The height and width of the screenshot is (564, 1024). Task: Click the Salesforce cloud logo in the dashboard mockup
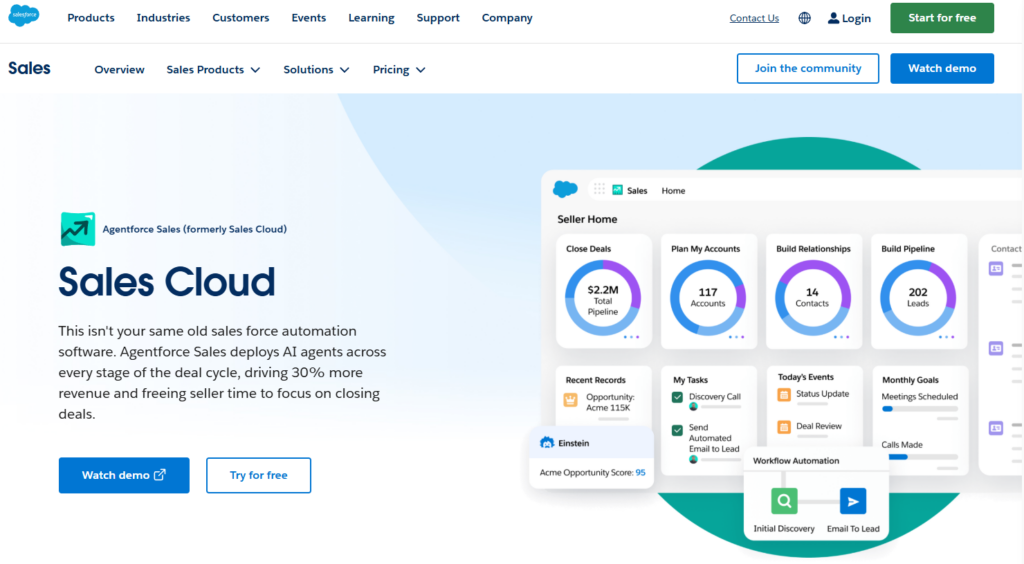click(x=566, y=189)
